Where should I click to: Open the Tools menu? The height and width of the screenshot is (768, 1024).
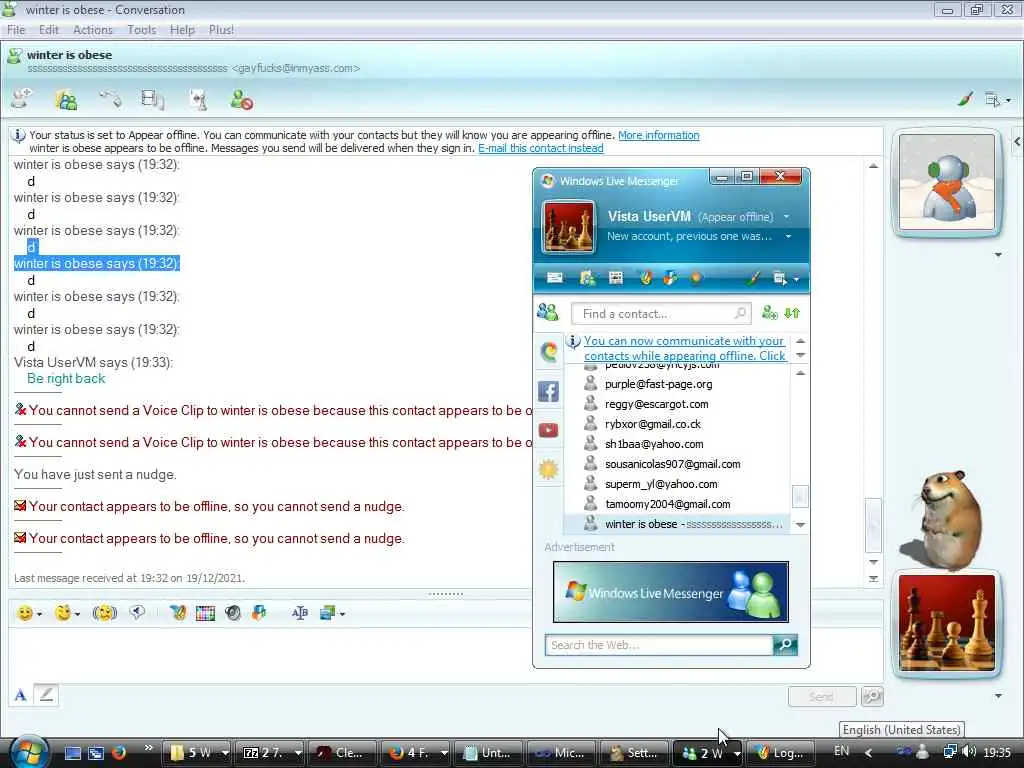pyautogui.click(x=141, y=30)
